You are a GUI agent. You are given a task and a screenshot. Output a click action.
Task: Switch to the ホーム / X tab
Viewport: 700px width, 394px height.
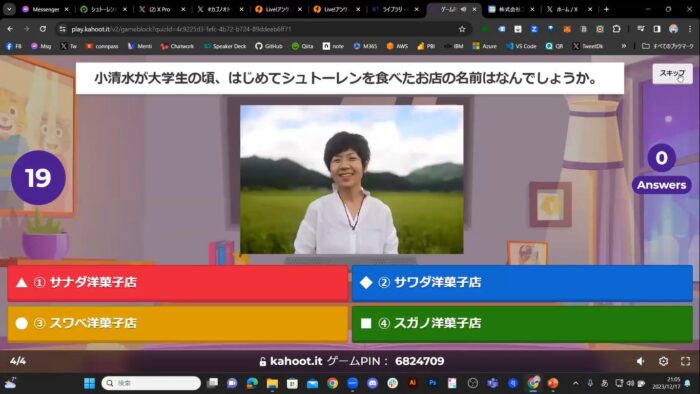pos(570,9)
